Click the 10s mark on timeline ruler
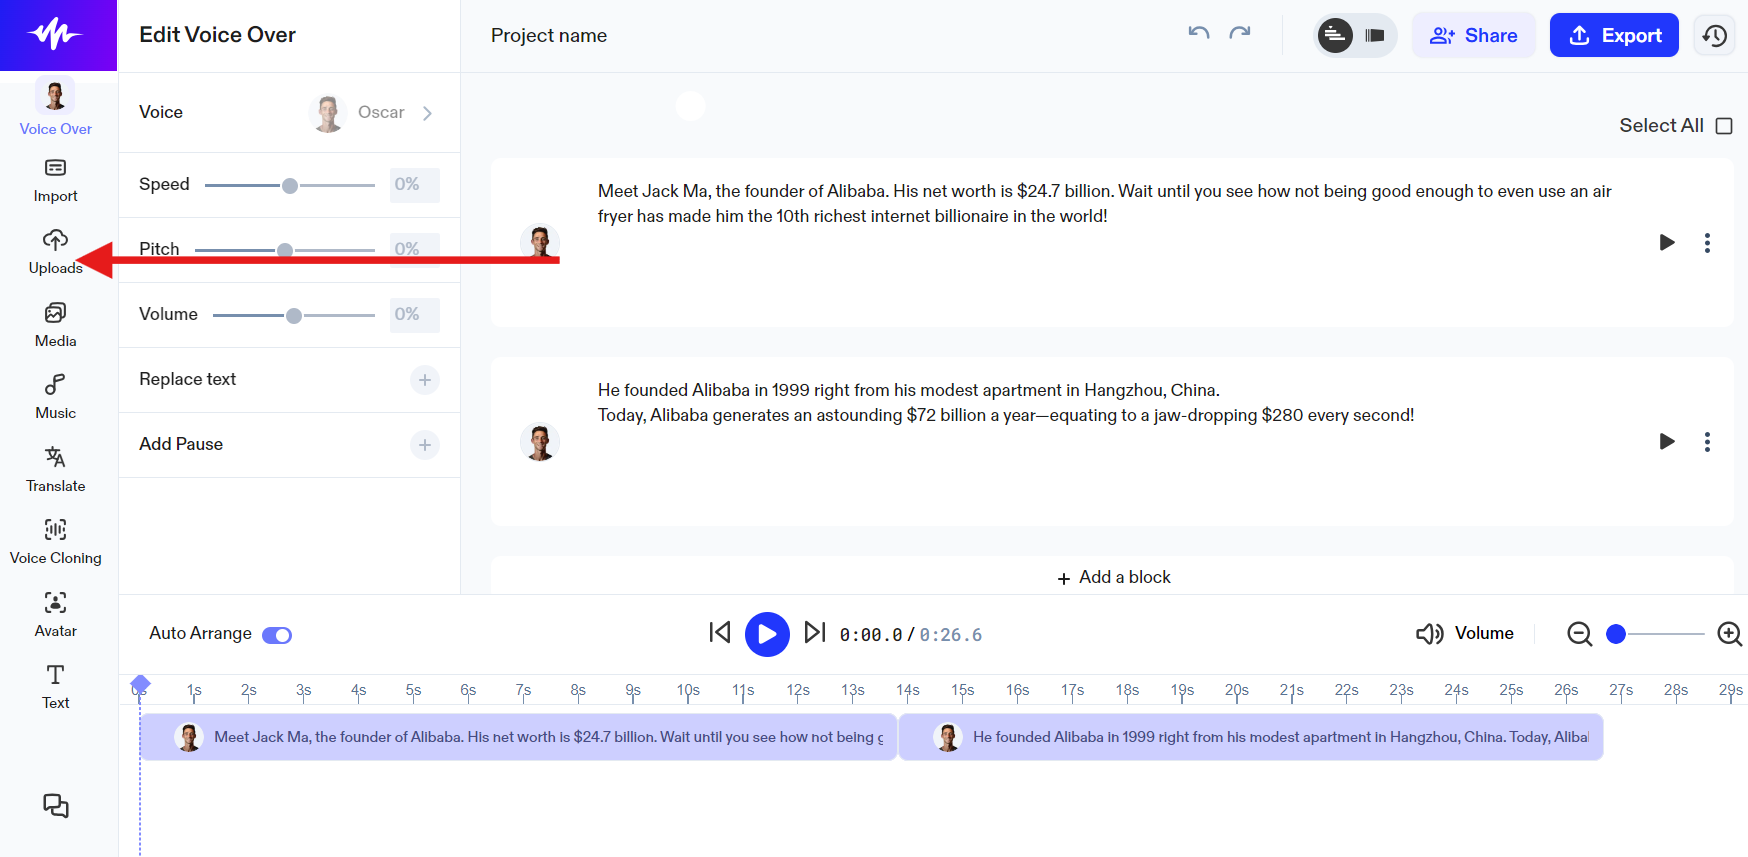The width and height of the screenshot is (1748, 857). pos(688,690)
